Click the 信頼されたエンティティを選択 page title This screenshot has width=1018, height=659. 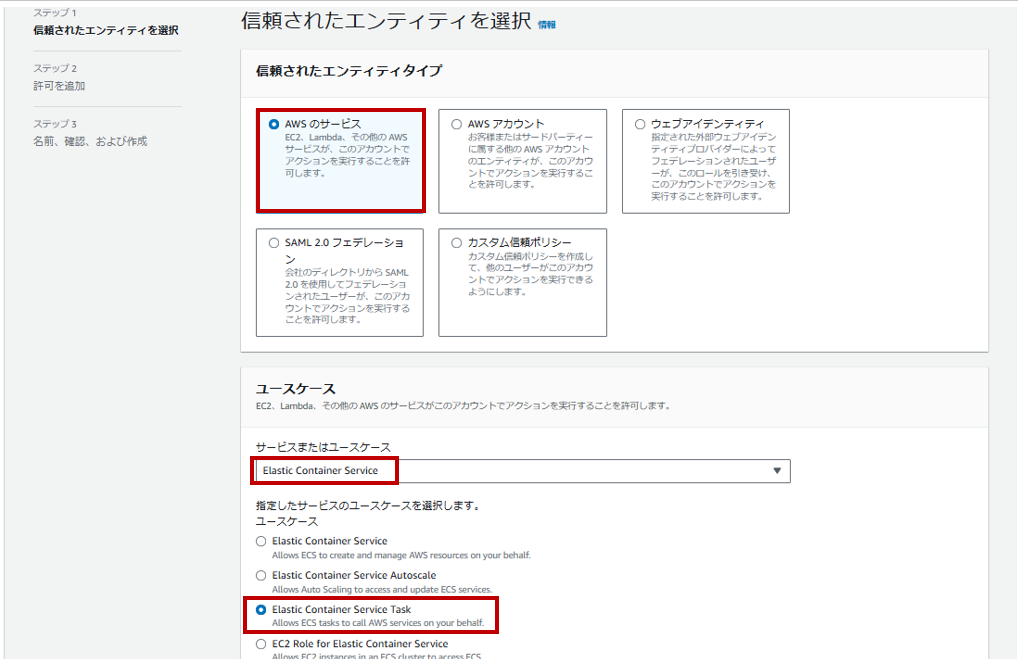coord(386,21)
